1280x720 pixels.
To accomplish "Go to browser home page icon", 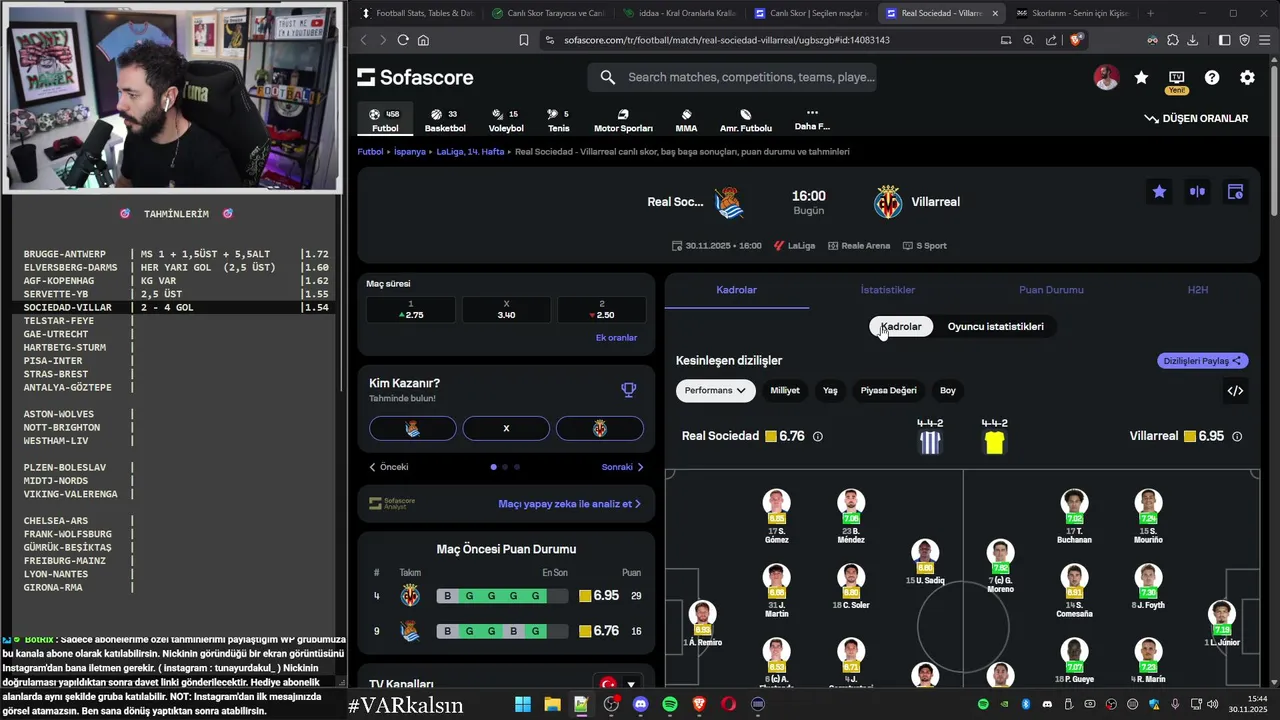I will (423, 40).
